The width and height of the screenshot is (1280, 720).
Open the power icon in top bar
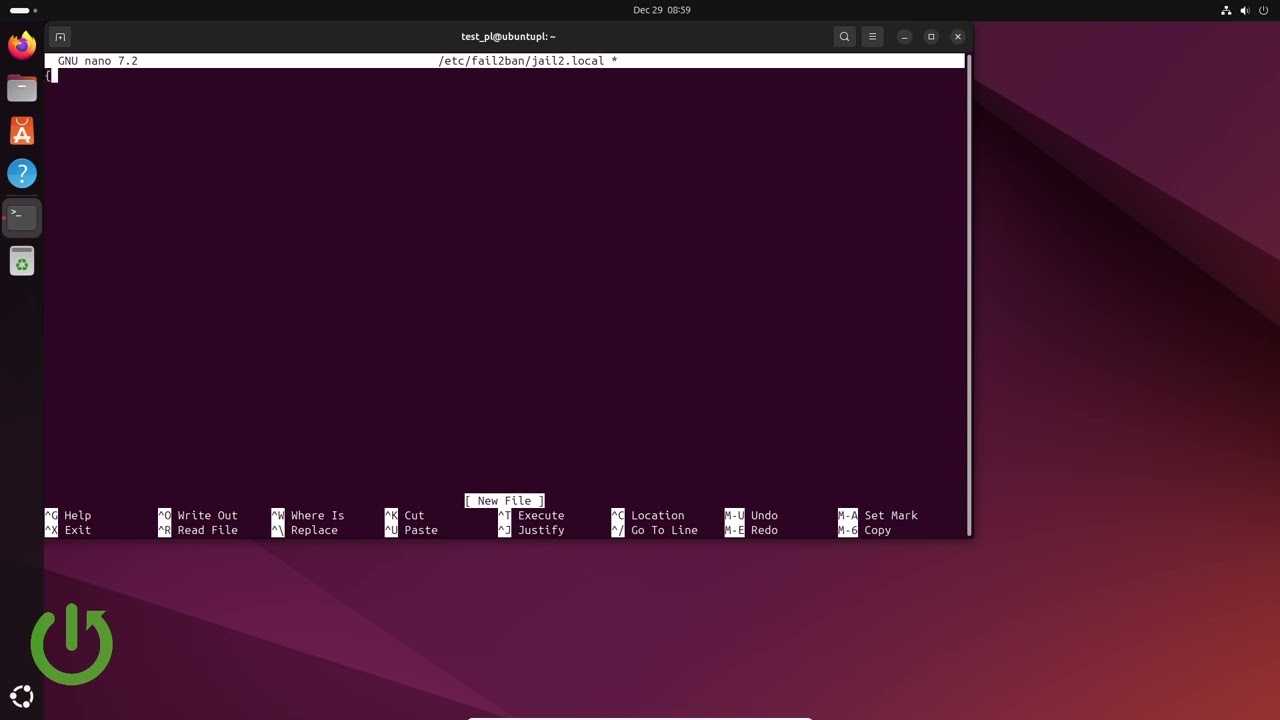(x=1263, y=10)
